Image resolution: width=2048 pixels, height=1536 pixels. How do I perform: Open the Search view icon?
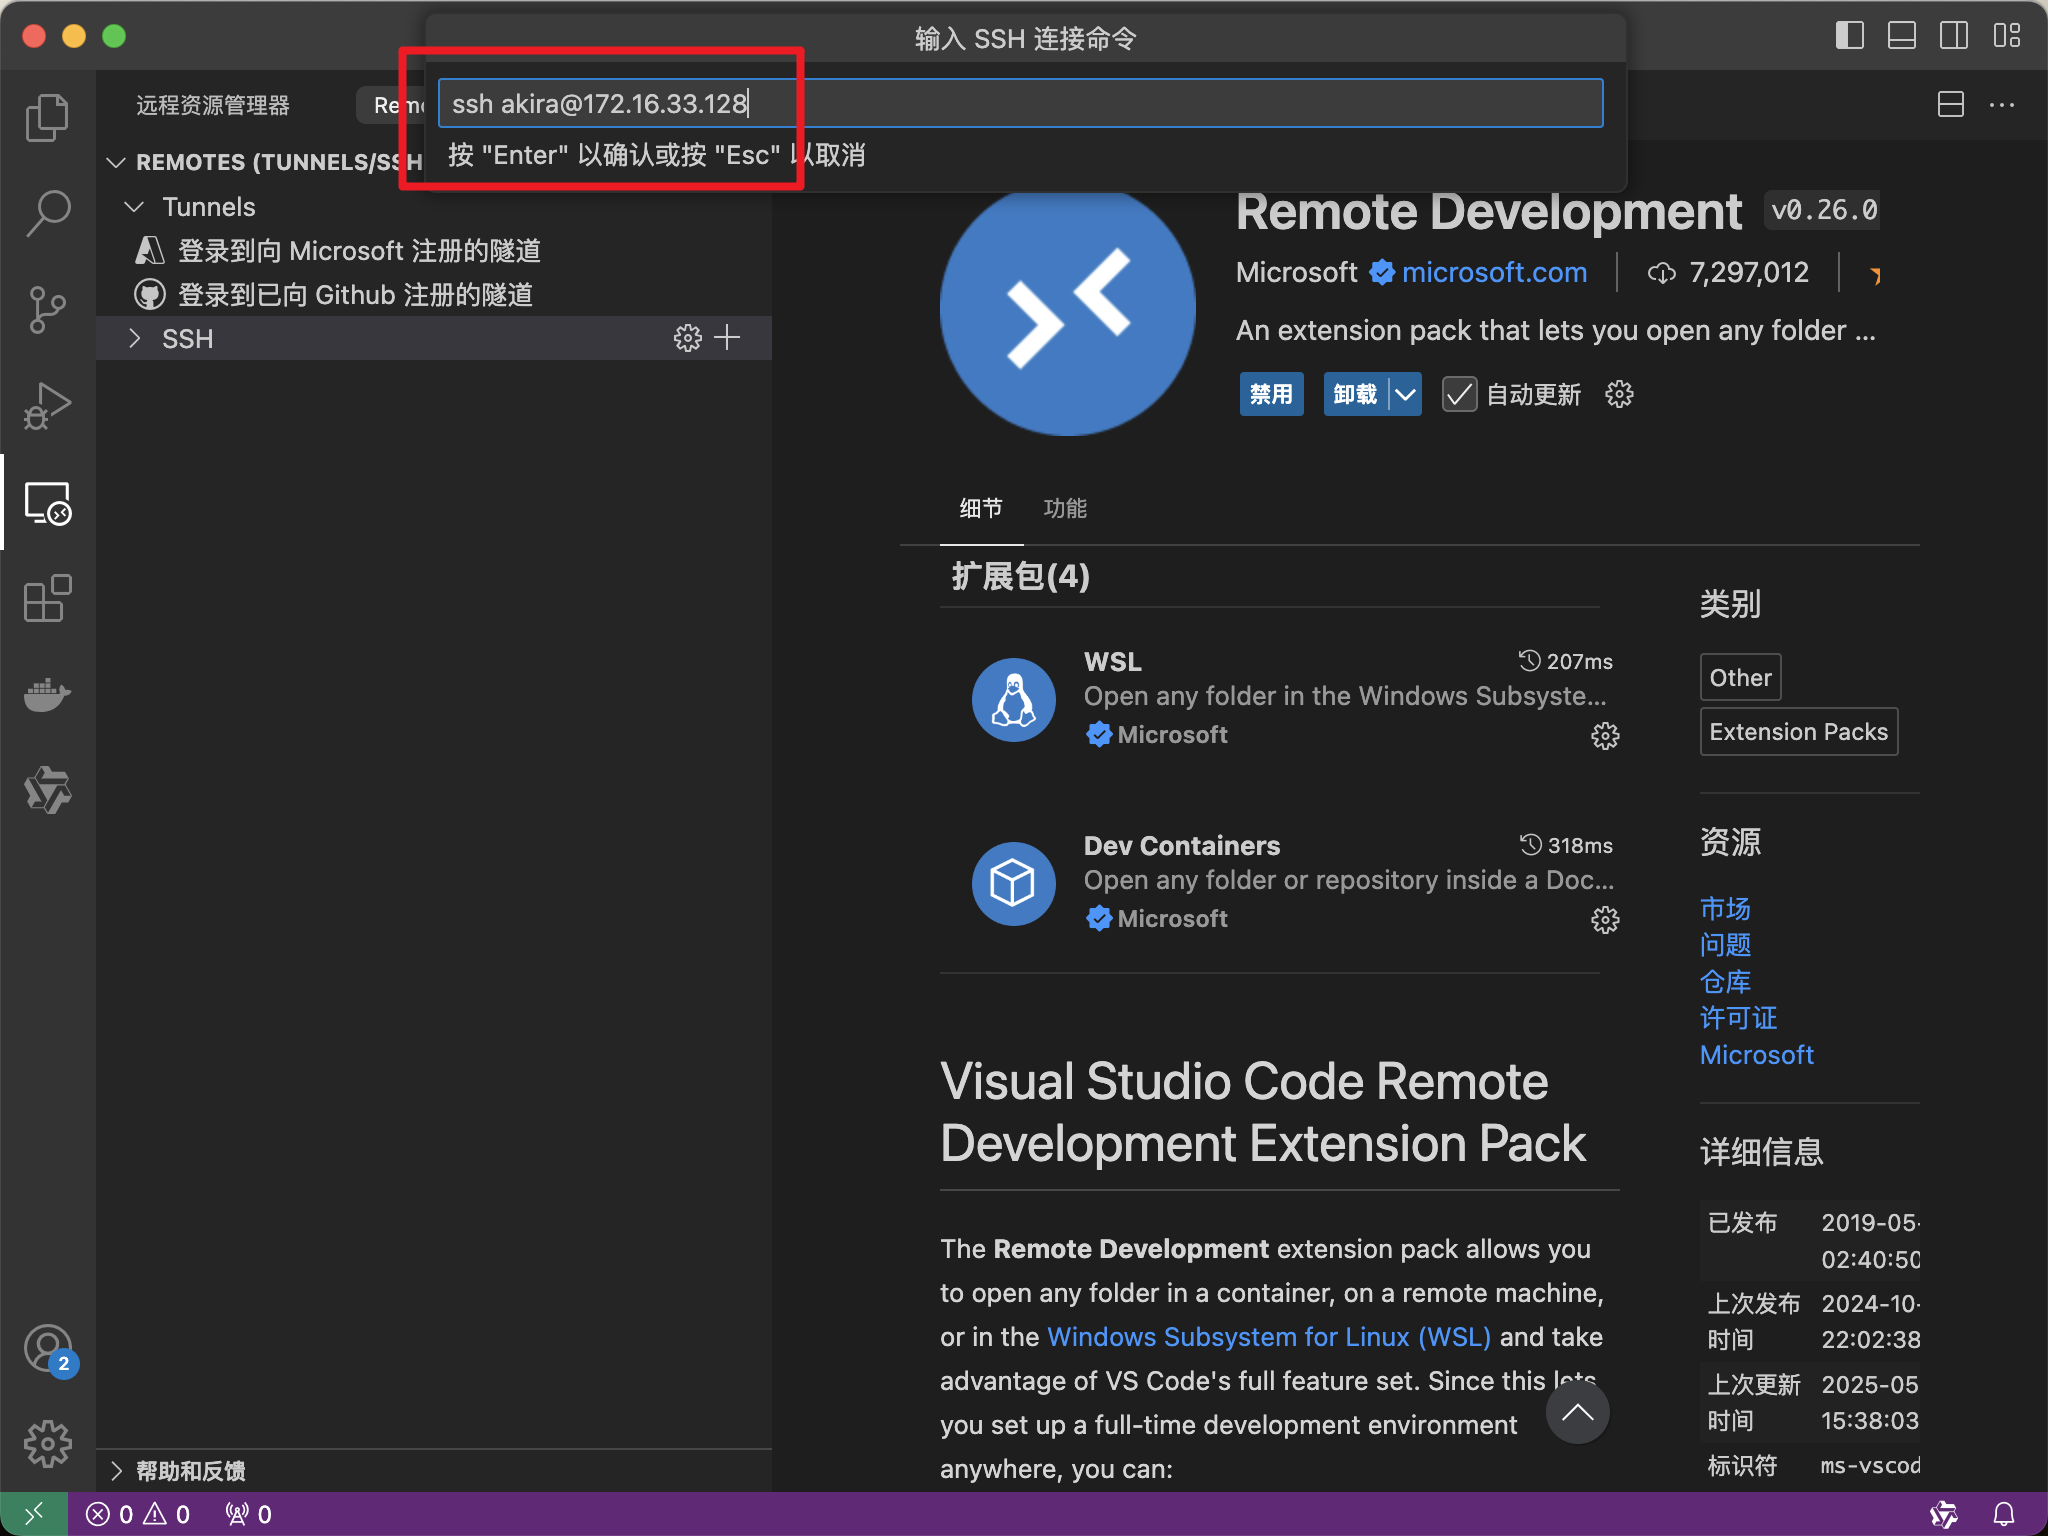[x=47, y=214]
